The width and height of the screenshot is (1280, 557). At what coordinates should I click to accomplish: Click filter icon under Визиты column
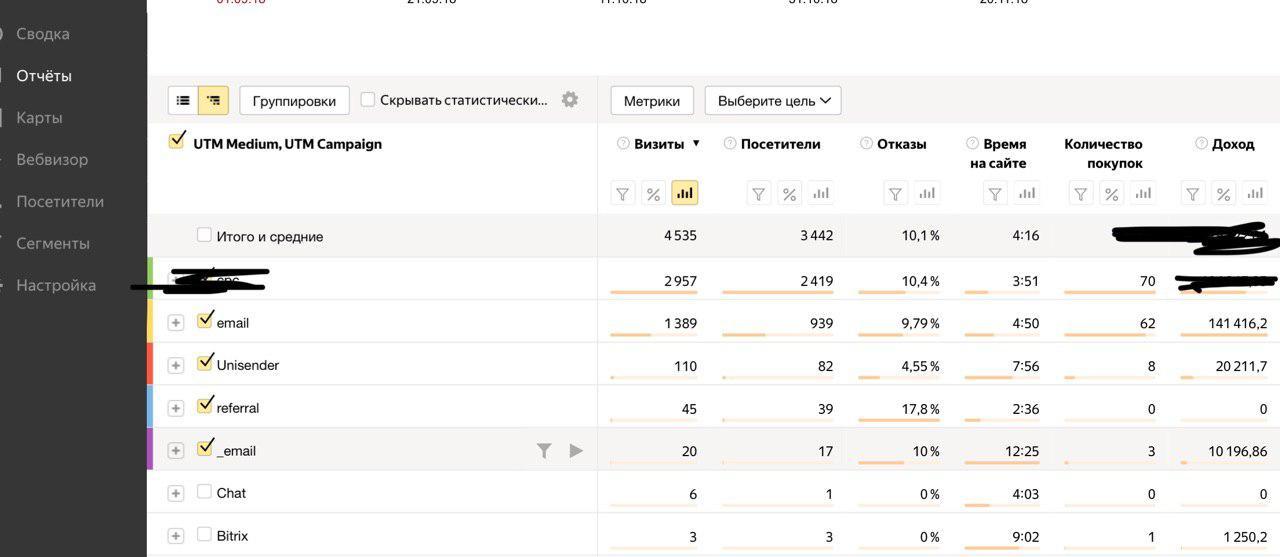[623, 193]
